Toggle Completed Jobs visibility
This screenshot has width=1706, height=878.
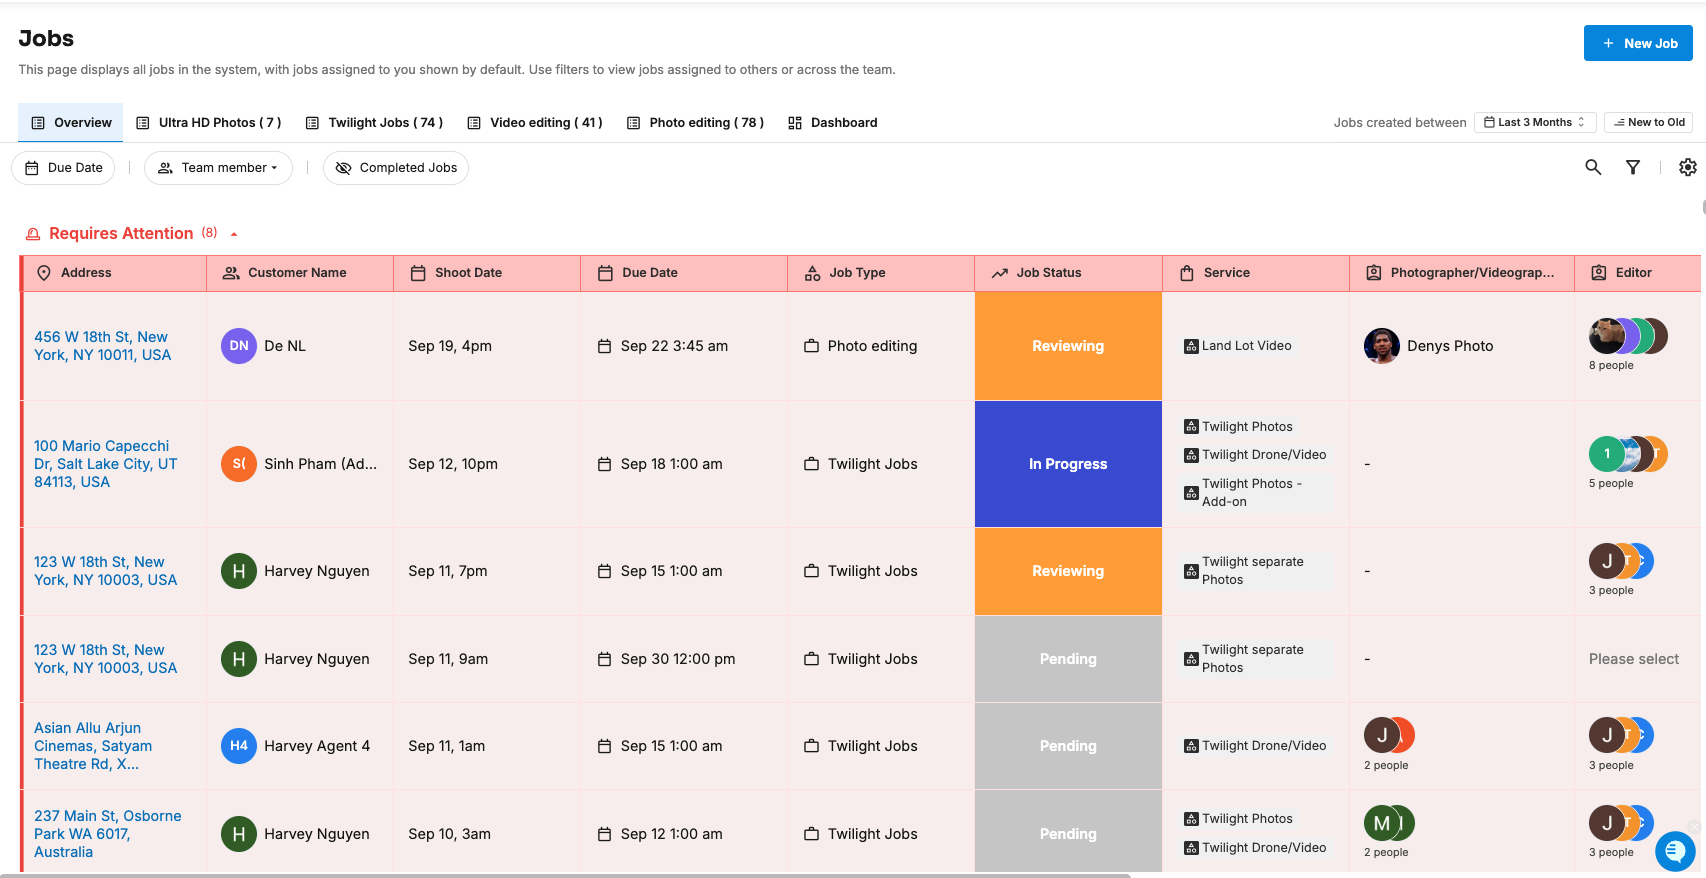396,168
